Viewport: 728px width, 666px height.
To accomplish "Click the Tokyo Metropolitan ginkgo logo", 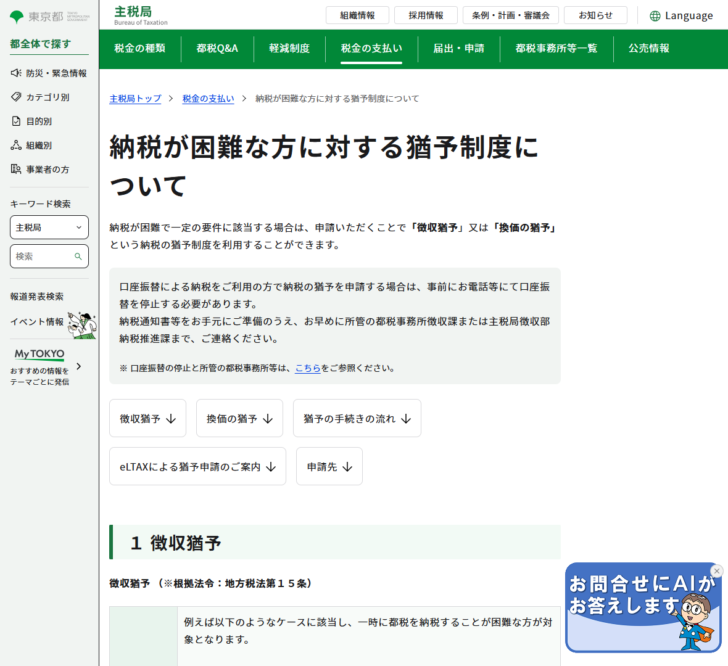I will coord(17,17).
